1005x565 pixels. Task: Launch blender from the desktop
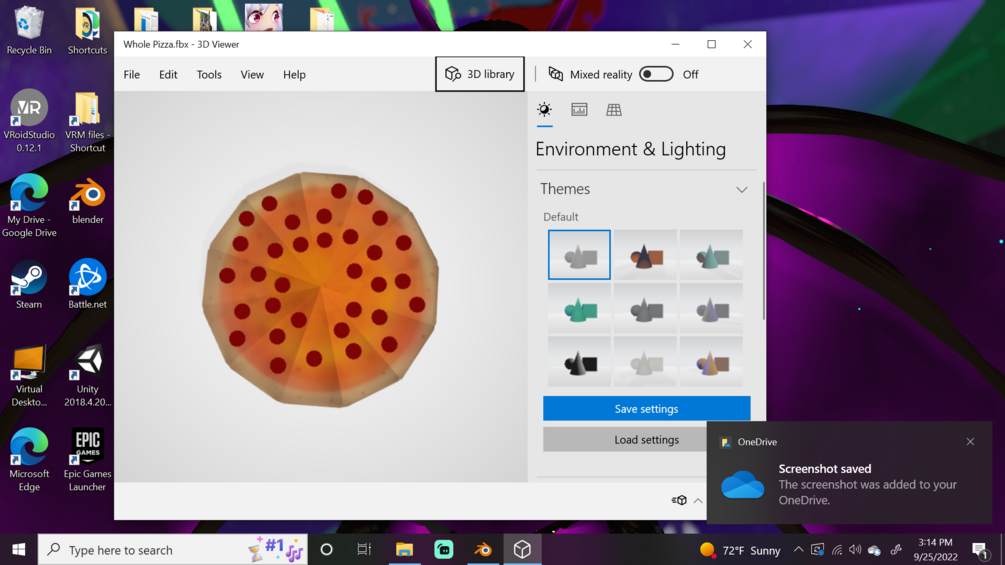(87, 200)
